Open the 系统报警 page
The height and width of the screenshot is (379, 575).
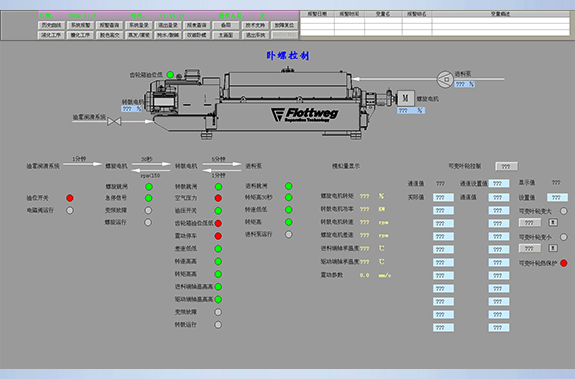[80, 25]
